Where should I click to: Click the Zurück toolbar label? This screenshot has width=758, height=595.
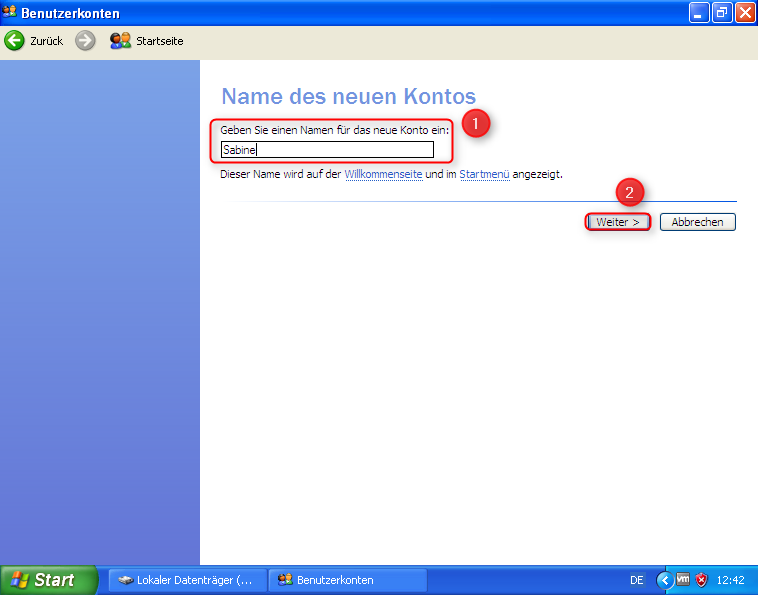(x=46, y=41)
